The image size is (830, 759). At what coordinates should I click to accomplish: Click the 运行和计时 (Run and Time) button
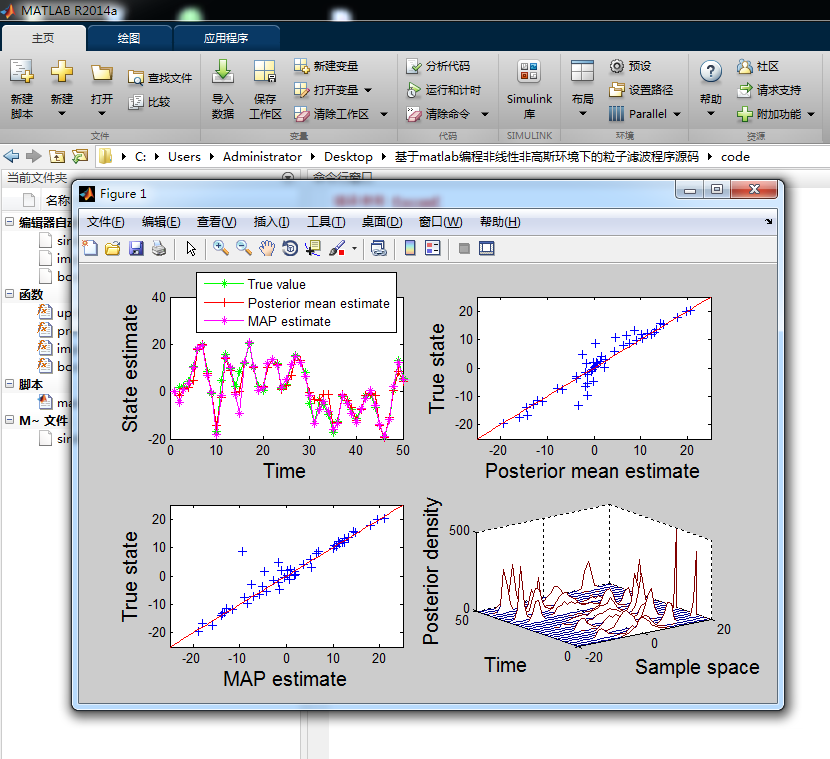click(x=444, y=90)
